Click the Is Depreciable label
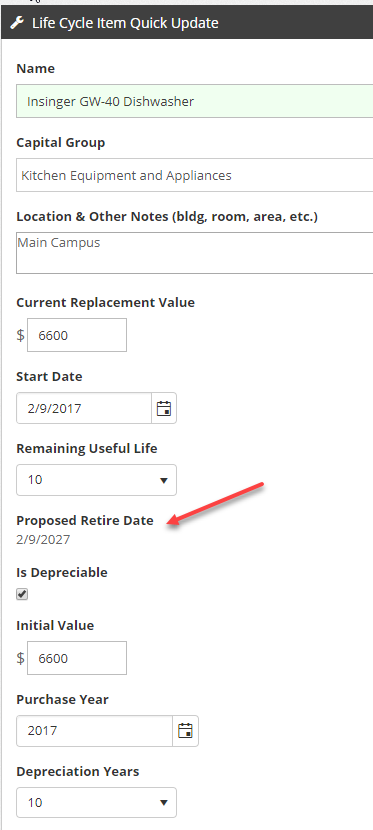The width and height of the screenshot is (373, 830). pyautogui.click(x=62, y=573)
